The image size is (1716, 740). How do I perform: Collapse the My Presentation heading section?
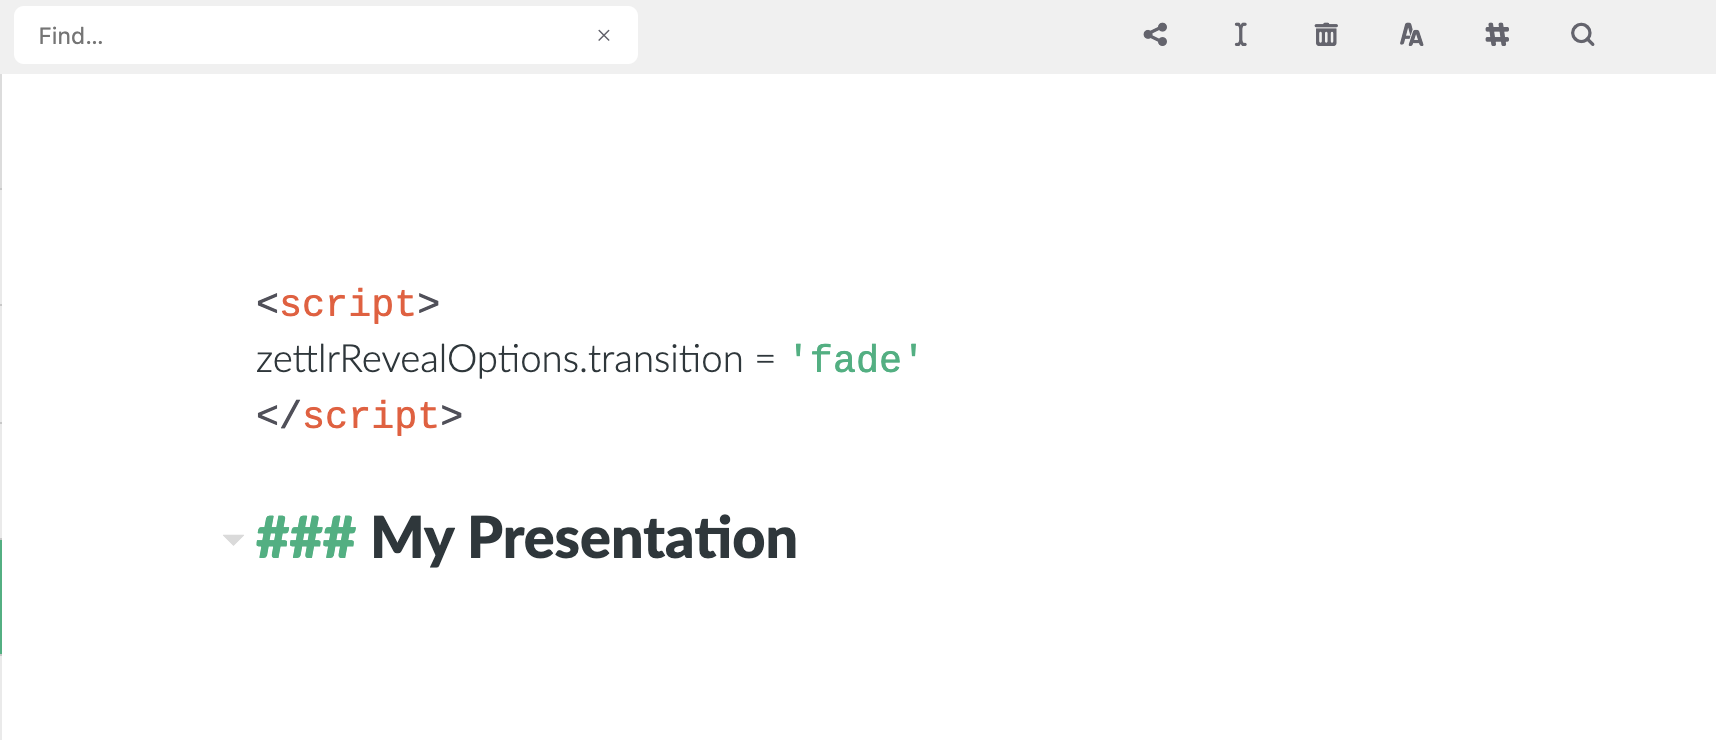pyautogui.click(x=233, y=539)
